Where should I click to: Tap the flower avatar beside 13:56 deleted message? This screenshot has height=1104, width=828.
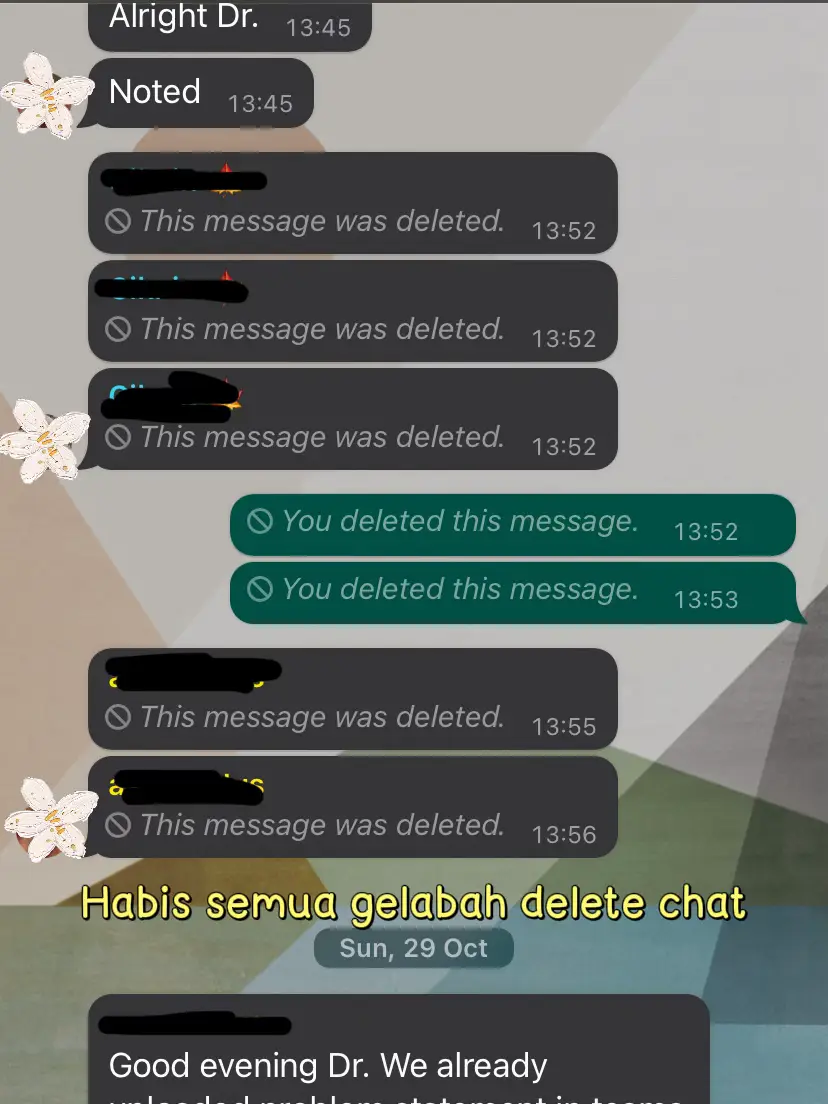51,819
